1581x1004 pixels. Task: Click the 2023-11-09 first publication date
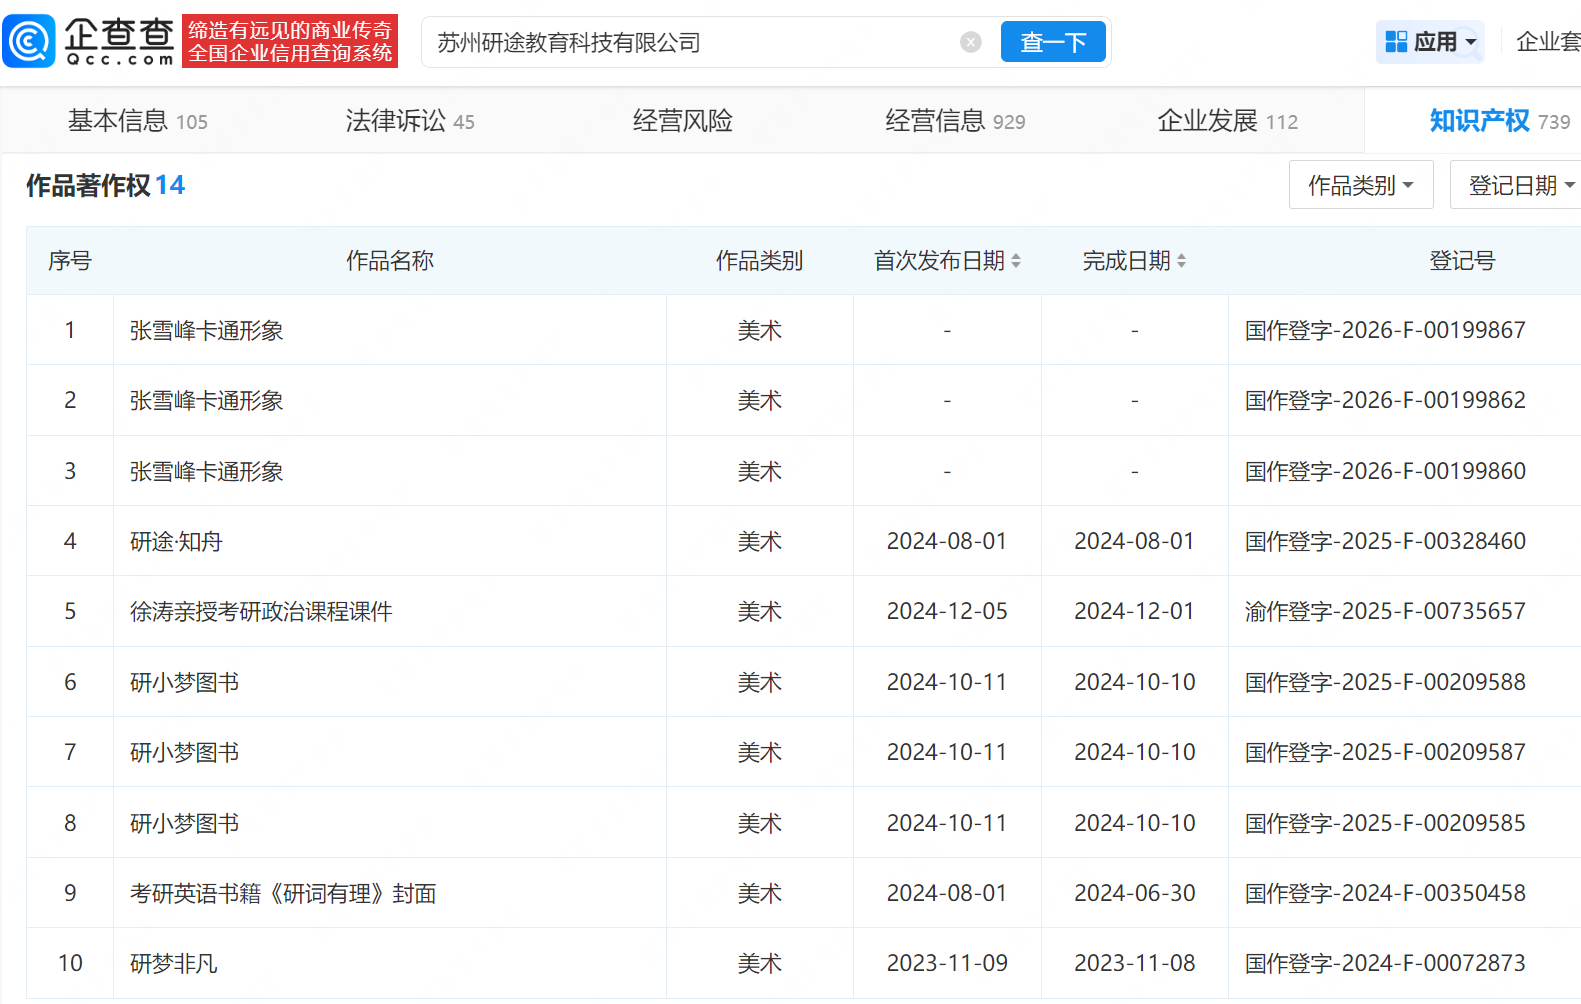point(947,963)
